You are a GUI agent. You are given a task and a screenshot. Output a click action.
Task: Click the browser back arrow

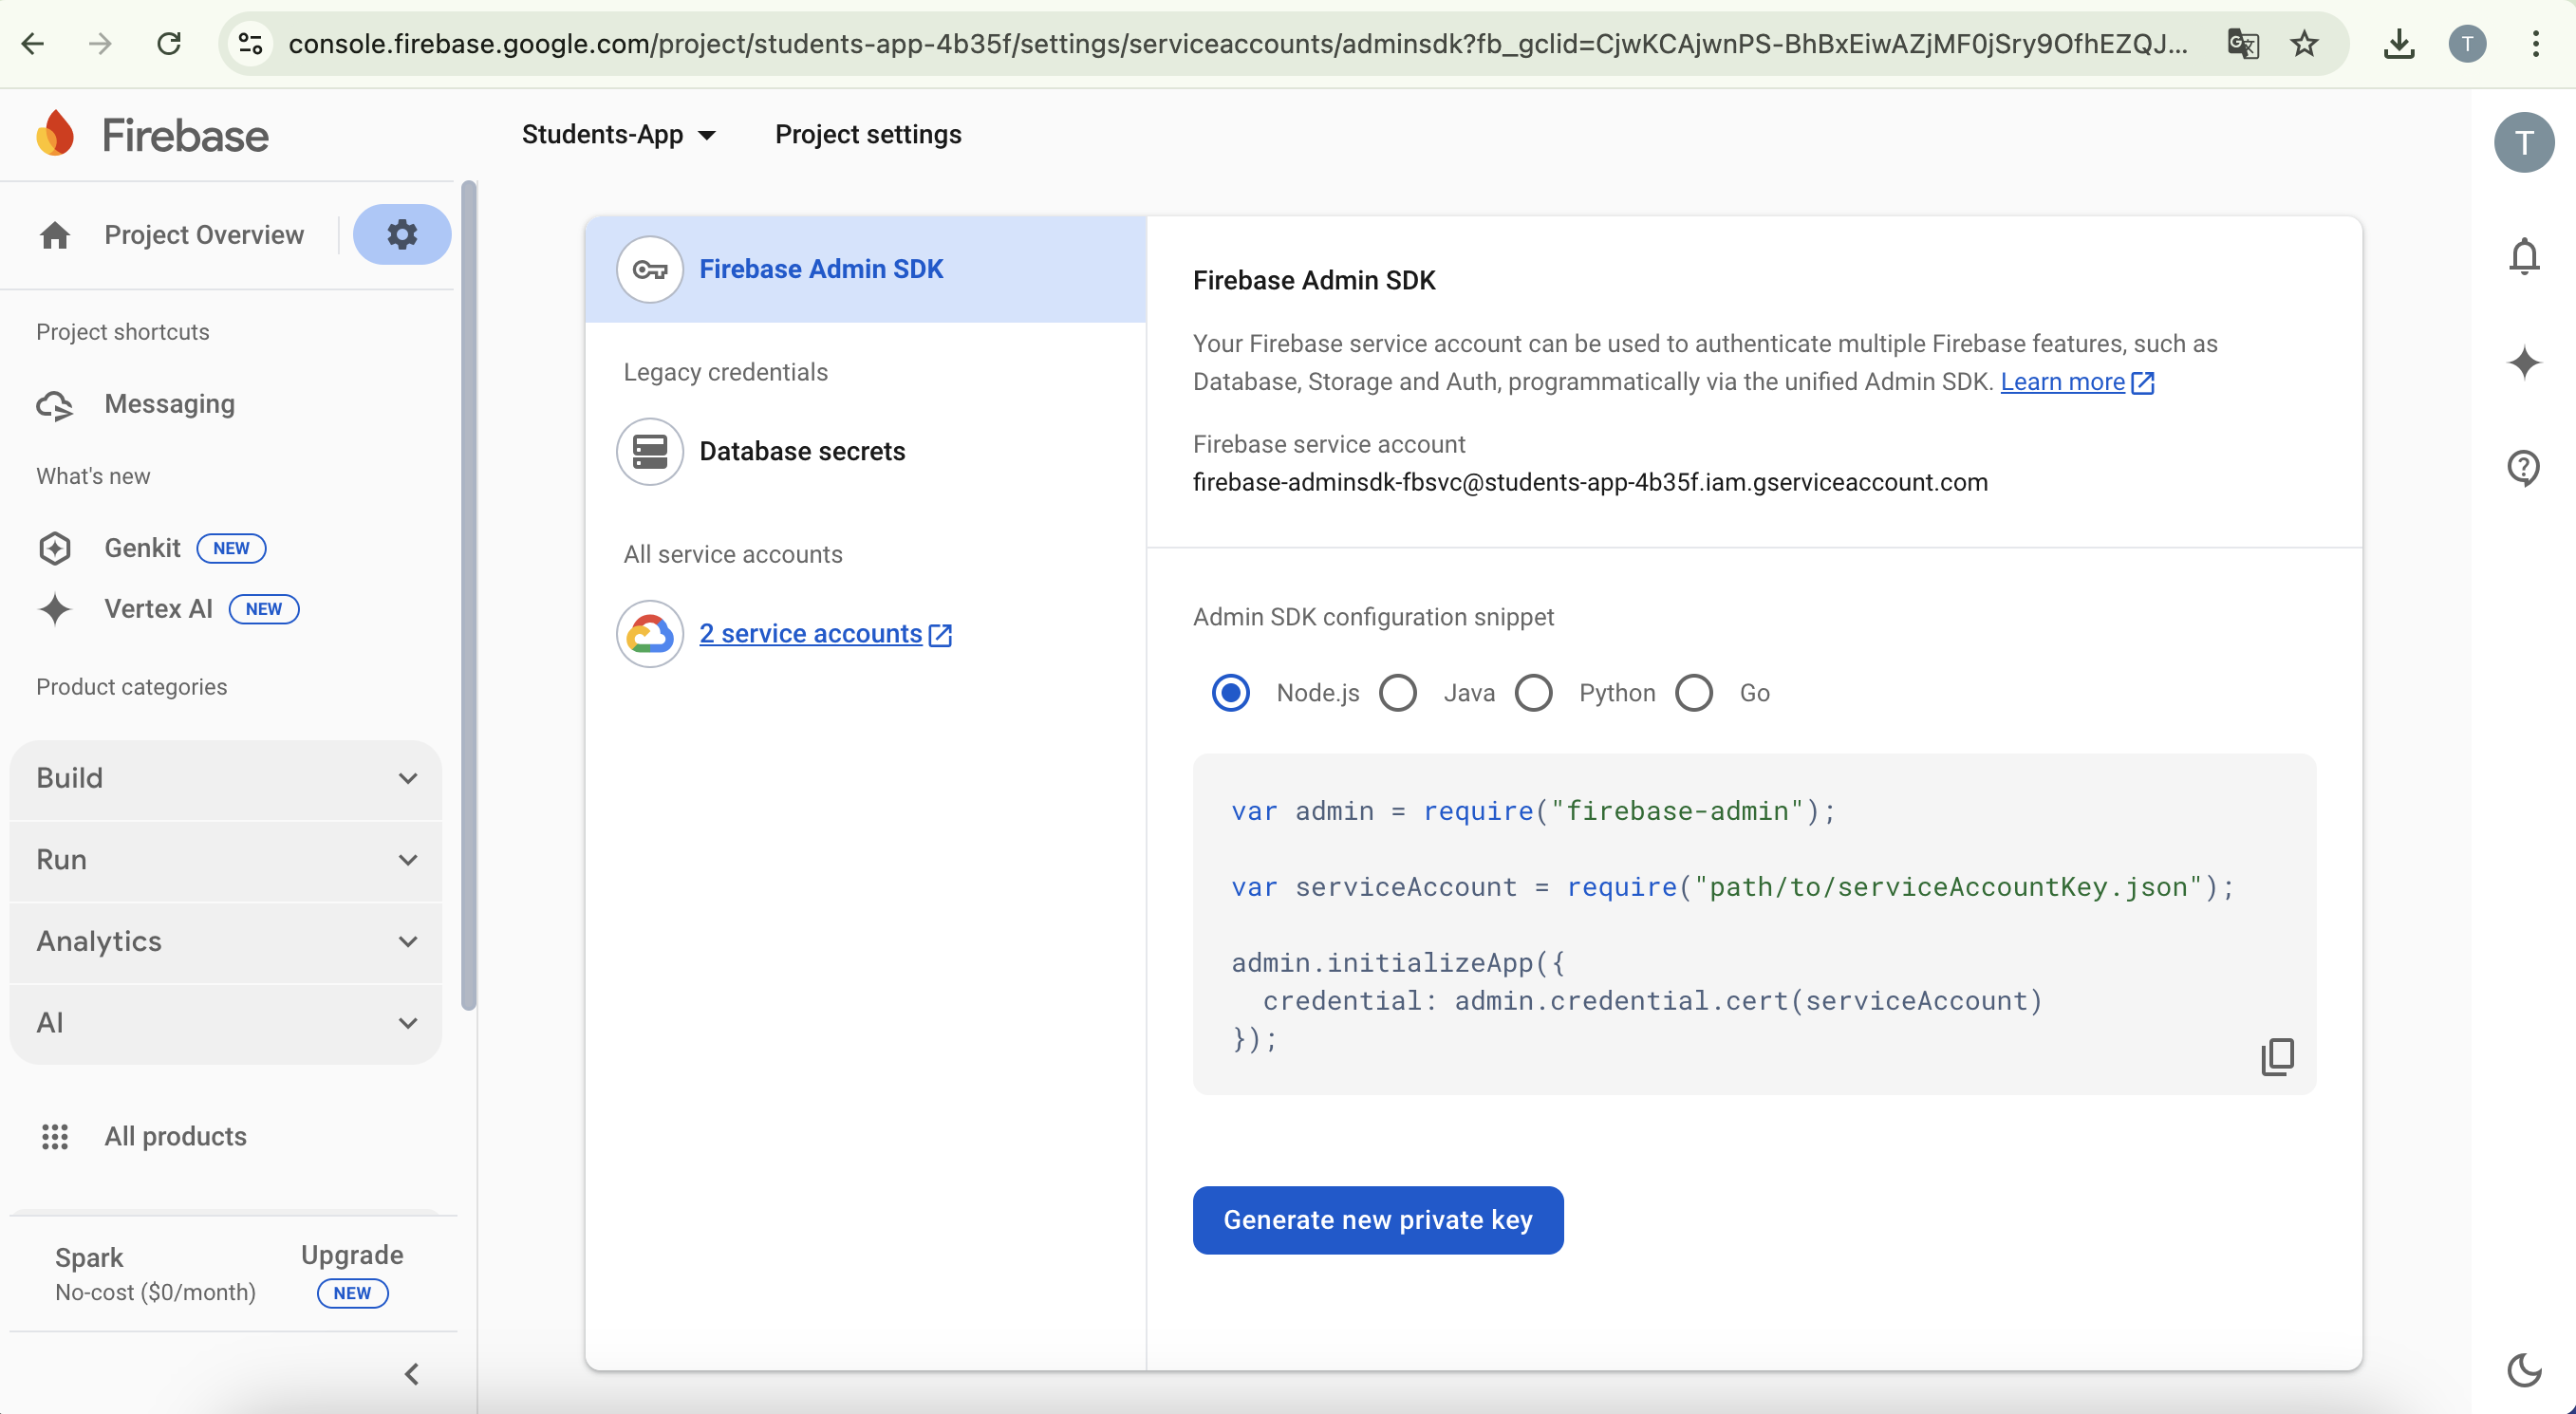tap(33, 44)
